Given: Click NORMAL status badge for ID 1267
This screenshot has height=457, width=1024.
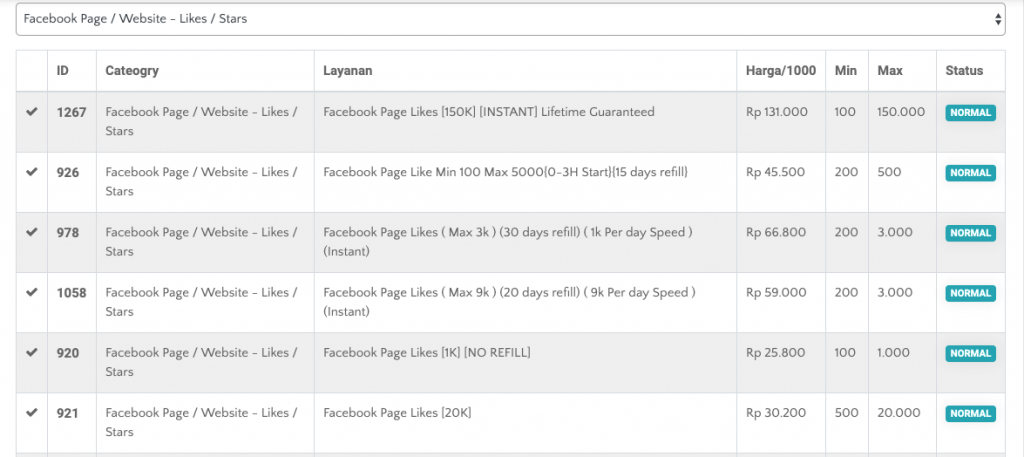Looking at the screenshot, I should coord(970,113).
